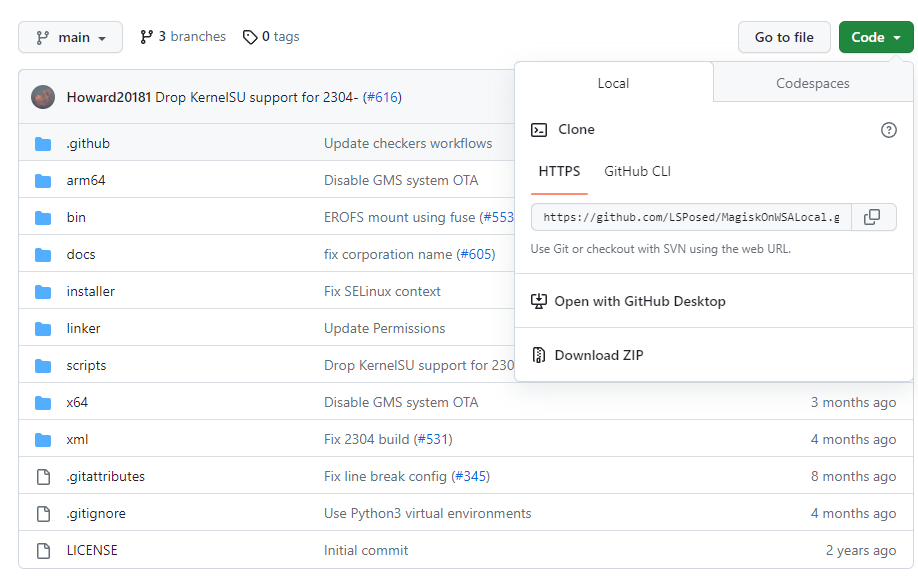
Task: Click the tag icon beside 0 tags
Action: point(250,37)
